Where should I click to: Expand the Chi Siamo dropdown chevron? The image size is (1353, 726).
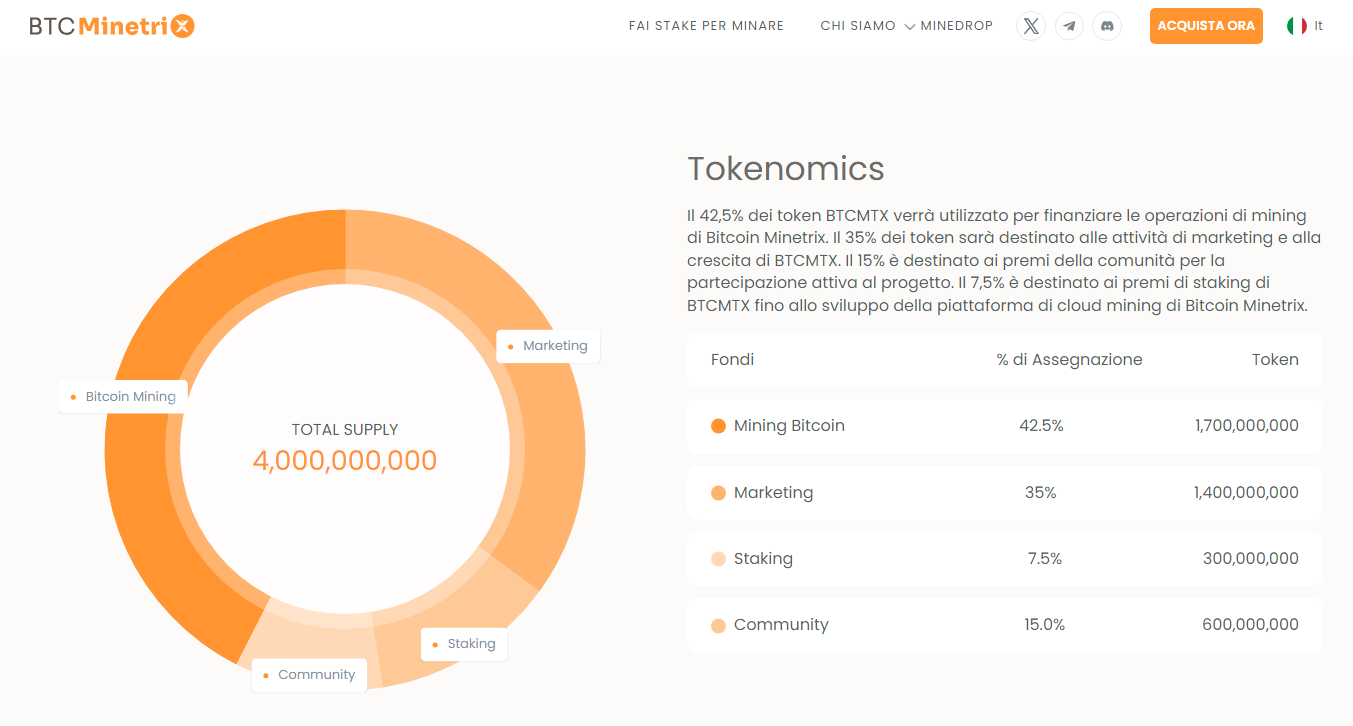(x=910, y=27)
